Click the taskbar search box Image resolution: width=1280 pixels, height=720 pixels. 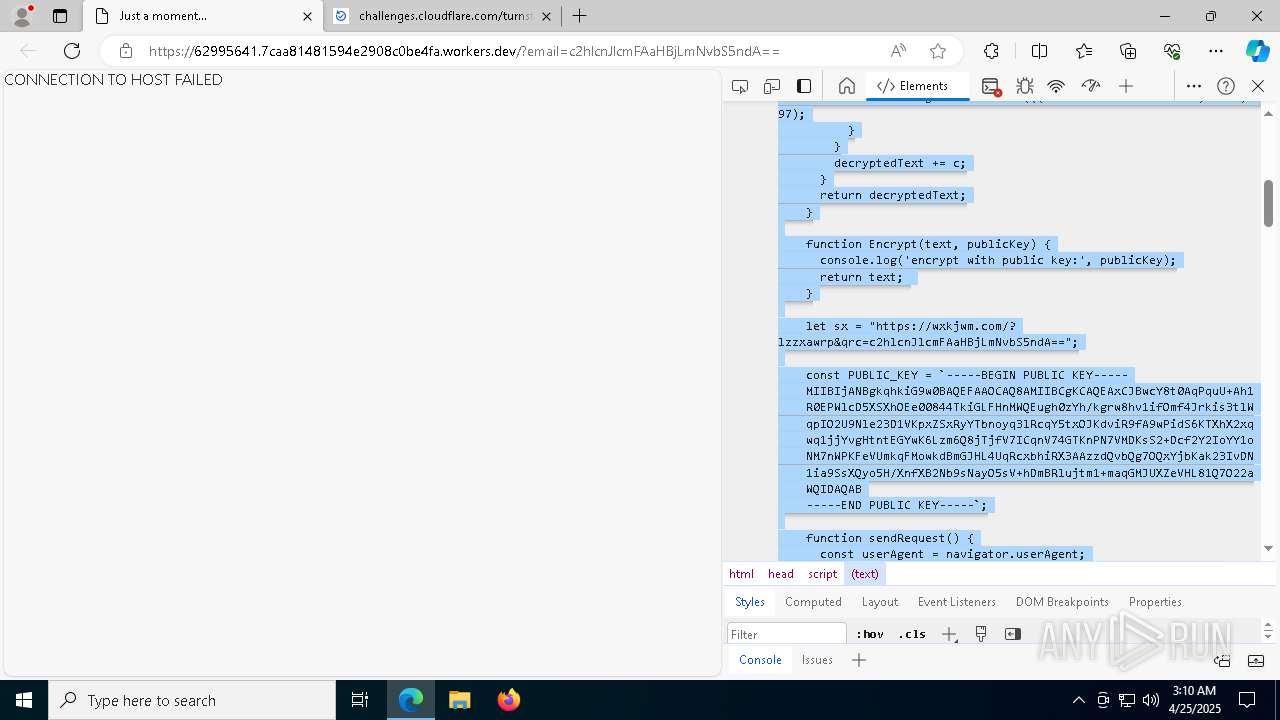(x=192, y=700)
